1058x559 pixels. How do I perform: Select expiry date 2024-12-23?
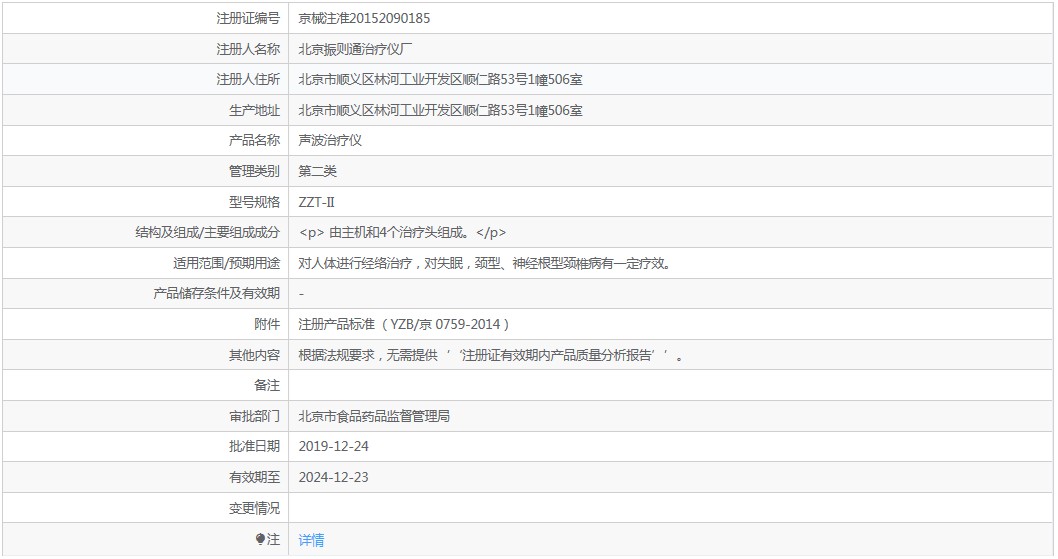[333, 477]
